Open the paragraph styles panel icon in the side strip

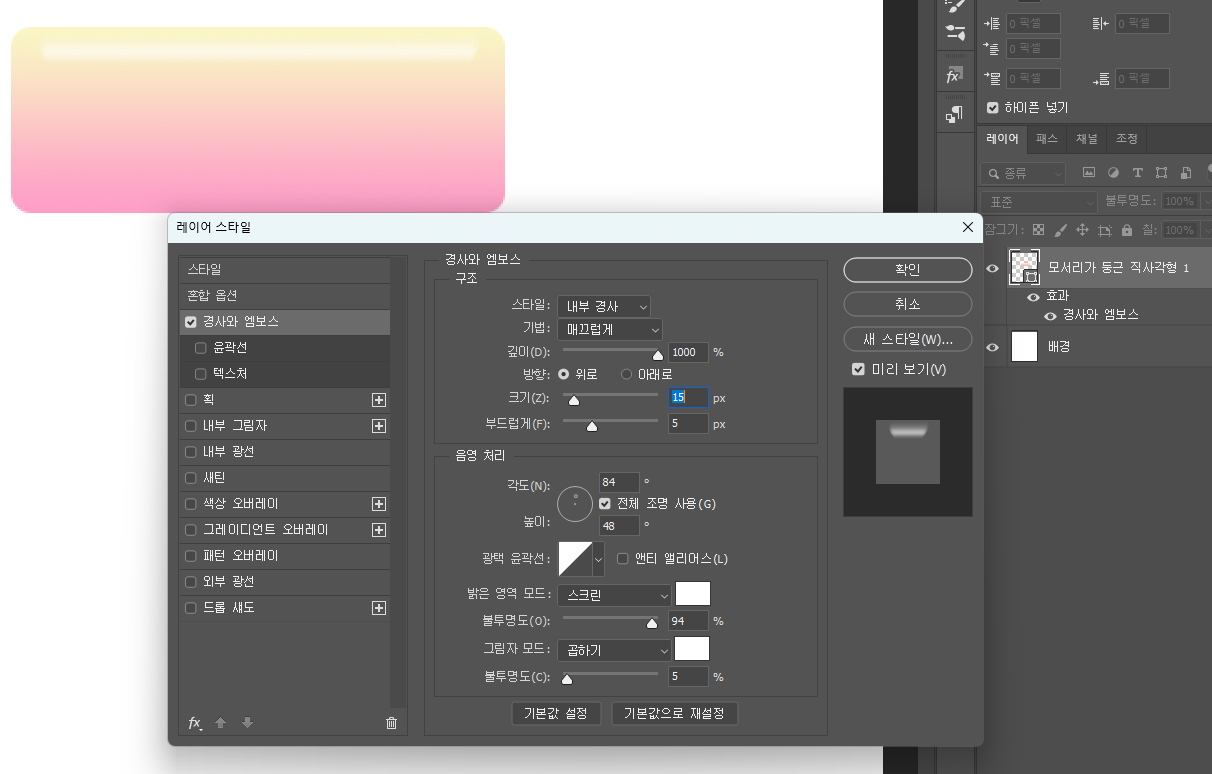pos(953,114)
